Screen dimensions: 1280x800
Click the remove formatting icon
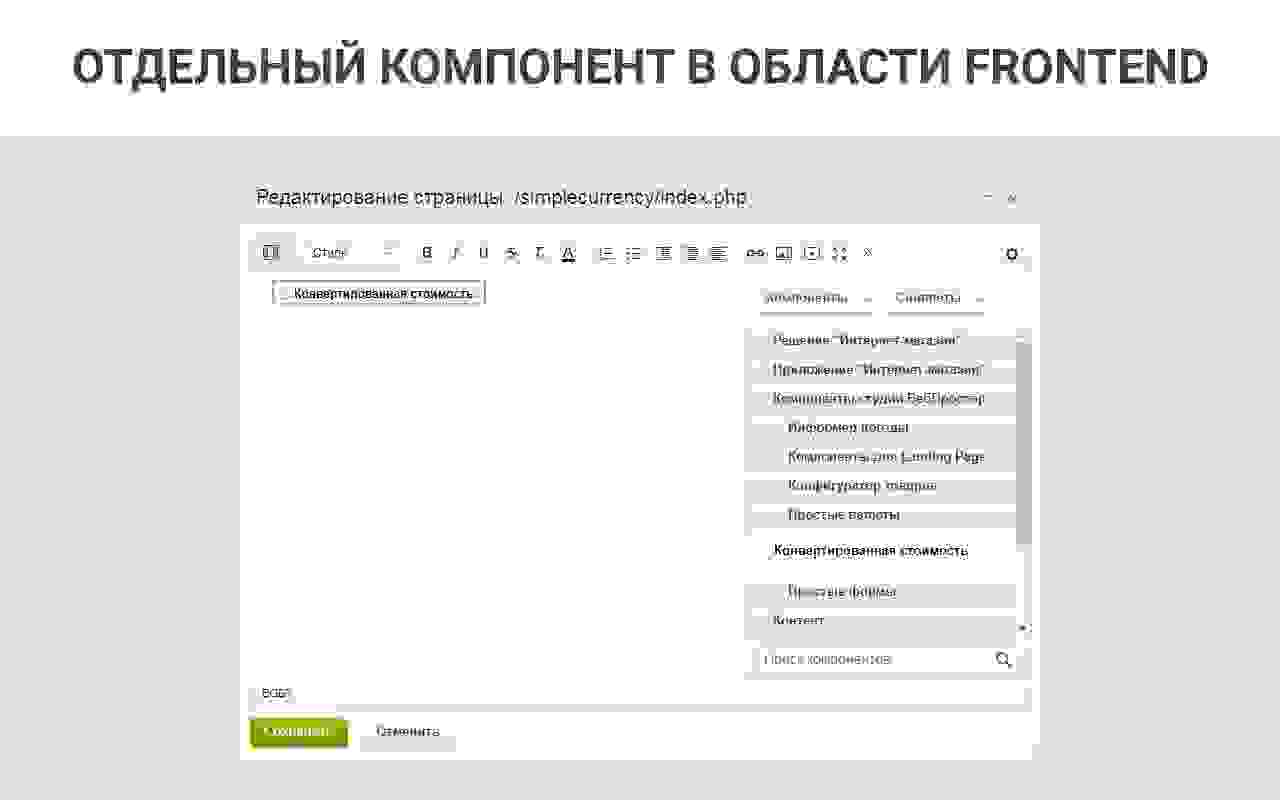(540, 253)
